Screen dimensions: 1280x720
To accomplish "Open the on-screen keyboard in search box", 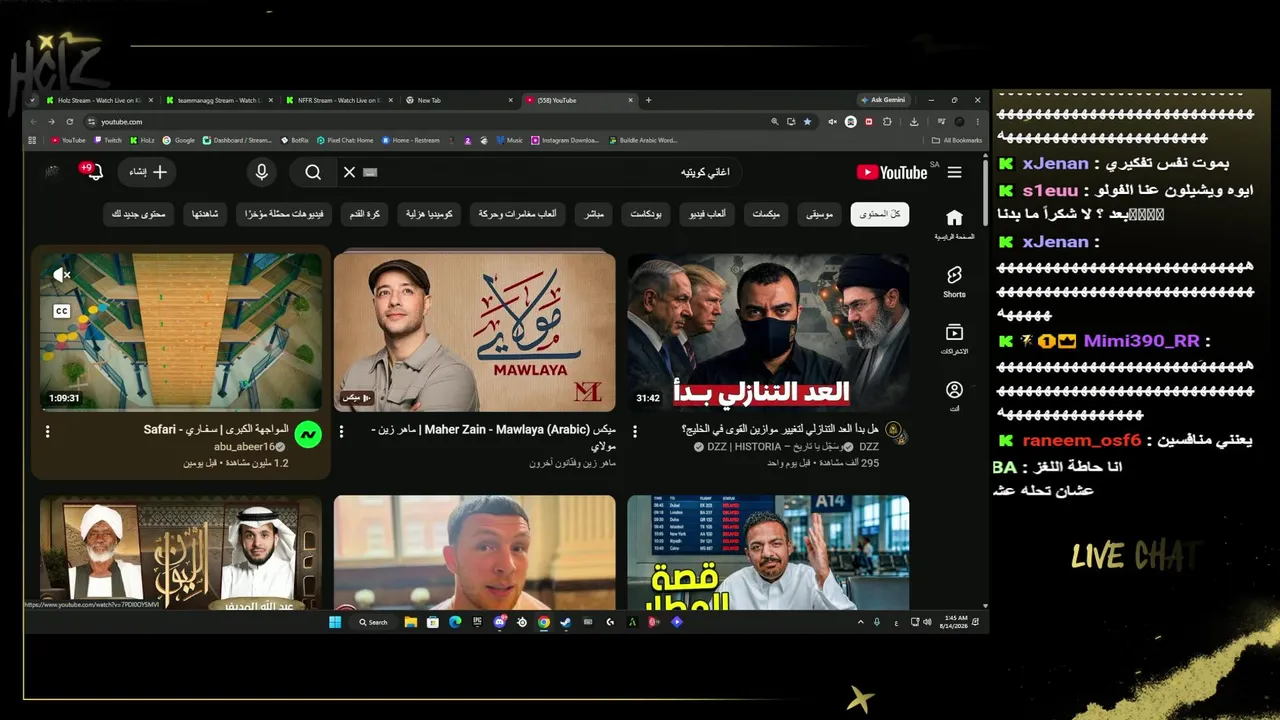I will [x=371, y=172].
